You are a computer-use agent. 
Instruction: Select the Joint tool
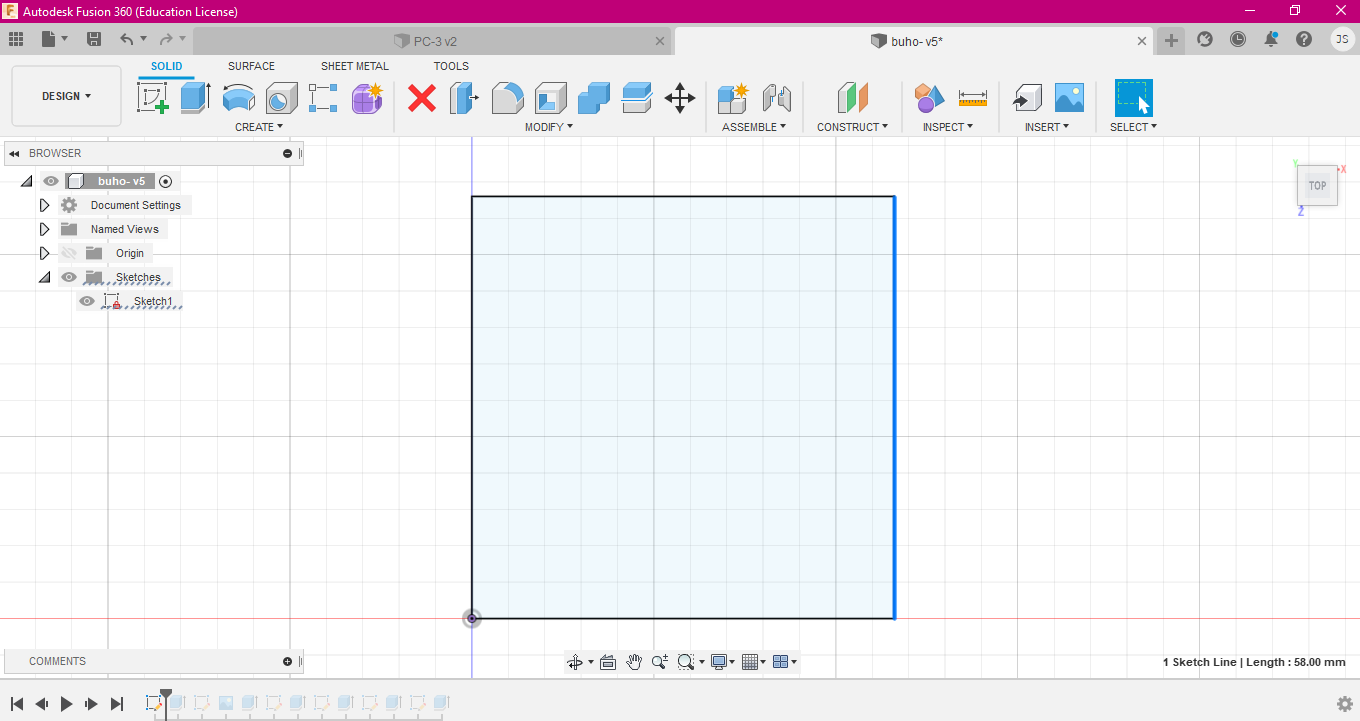coord(776,98)
